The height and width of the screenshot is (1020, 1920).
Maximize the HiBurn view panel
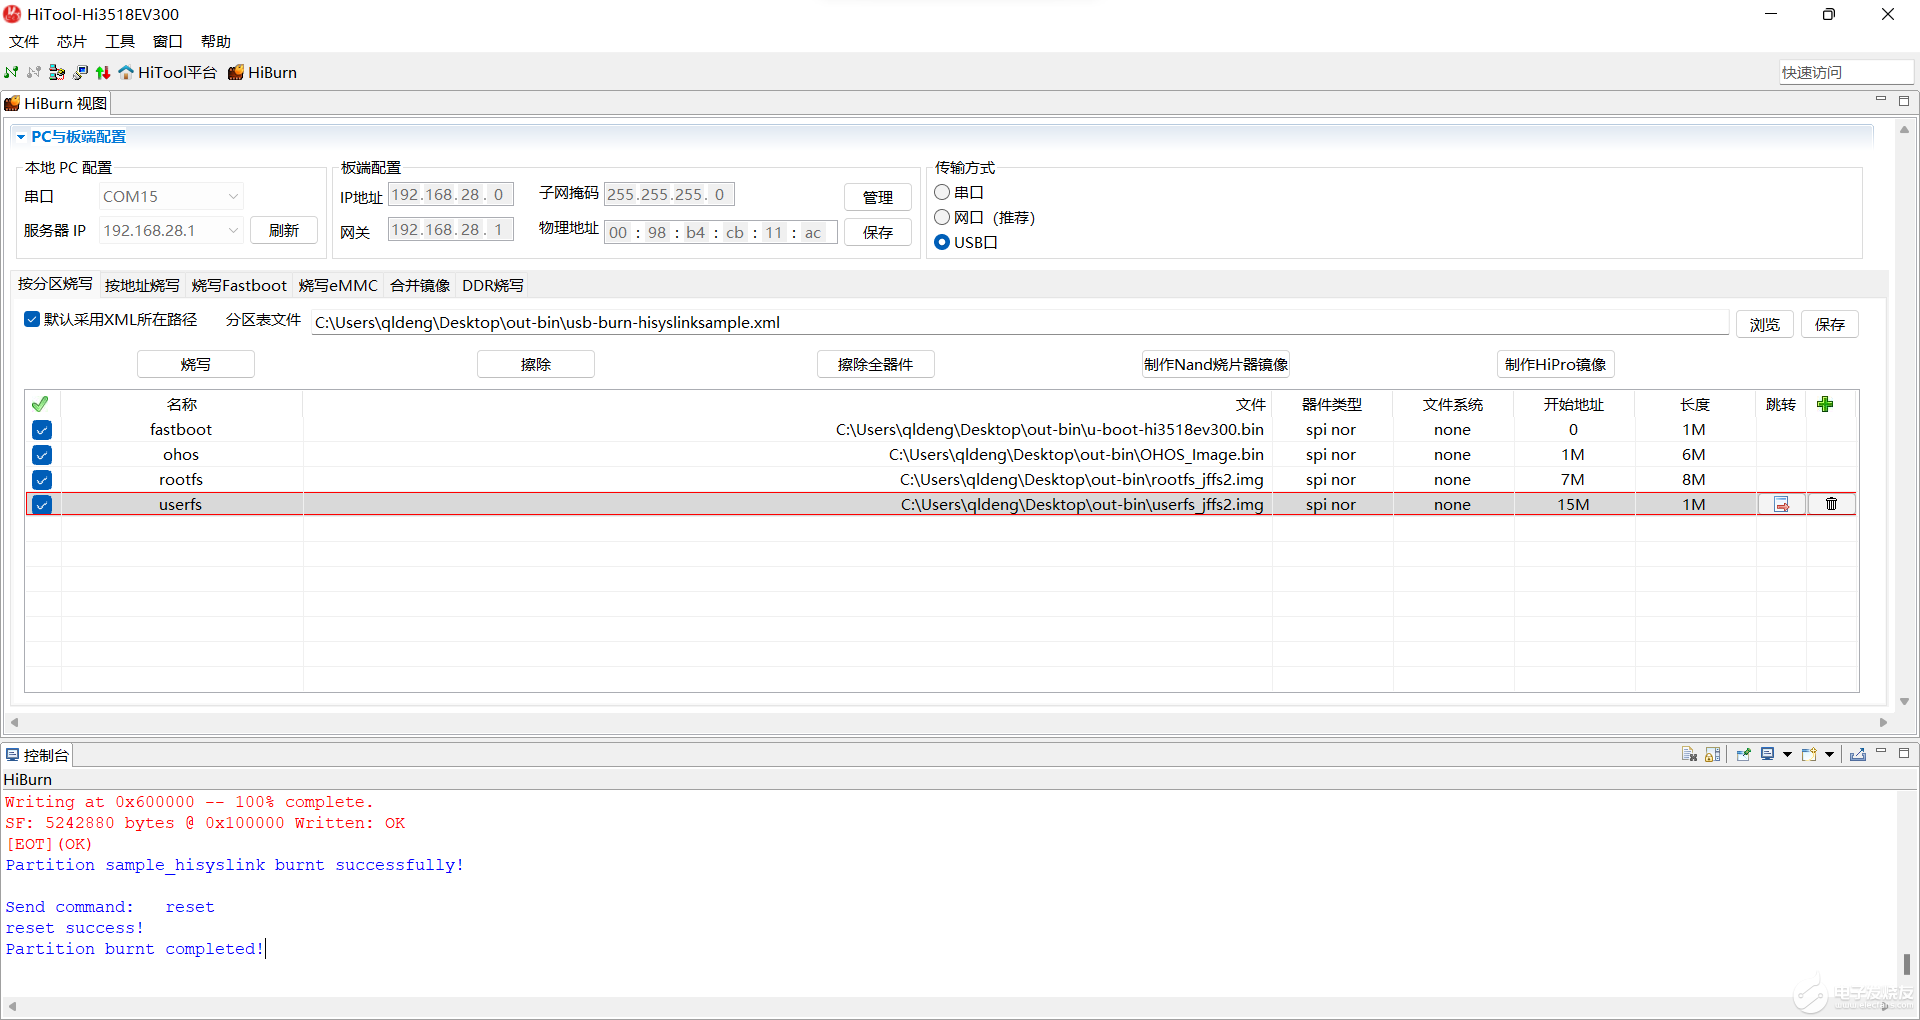tap(1904, 100)
